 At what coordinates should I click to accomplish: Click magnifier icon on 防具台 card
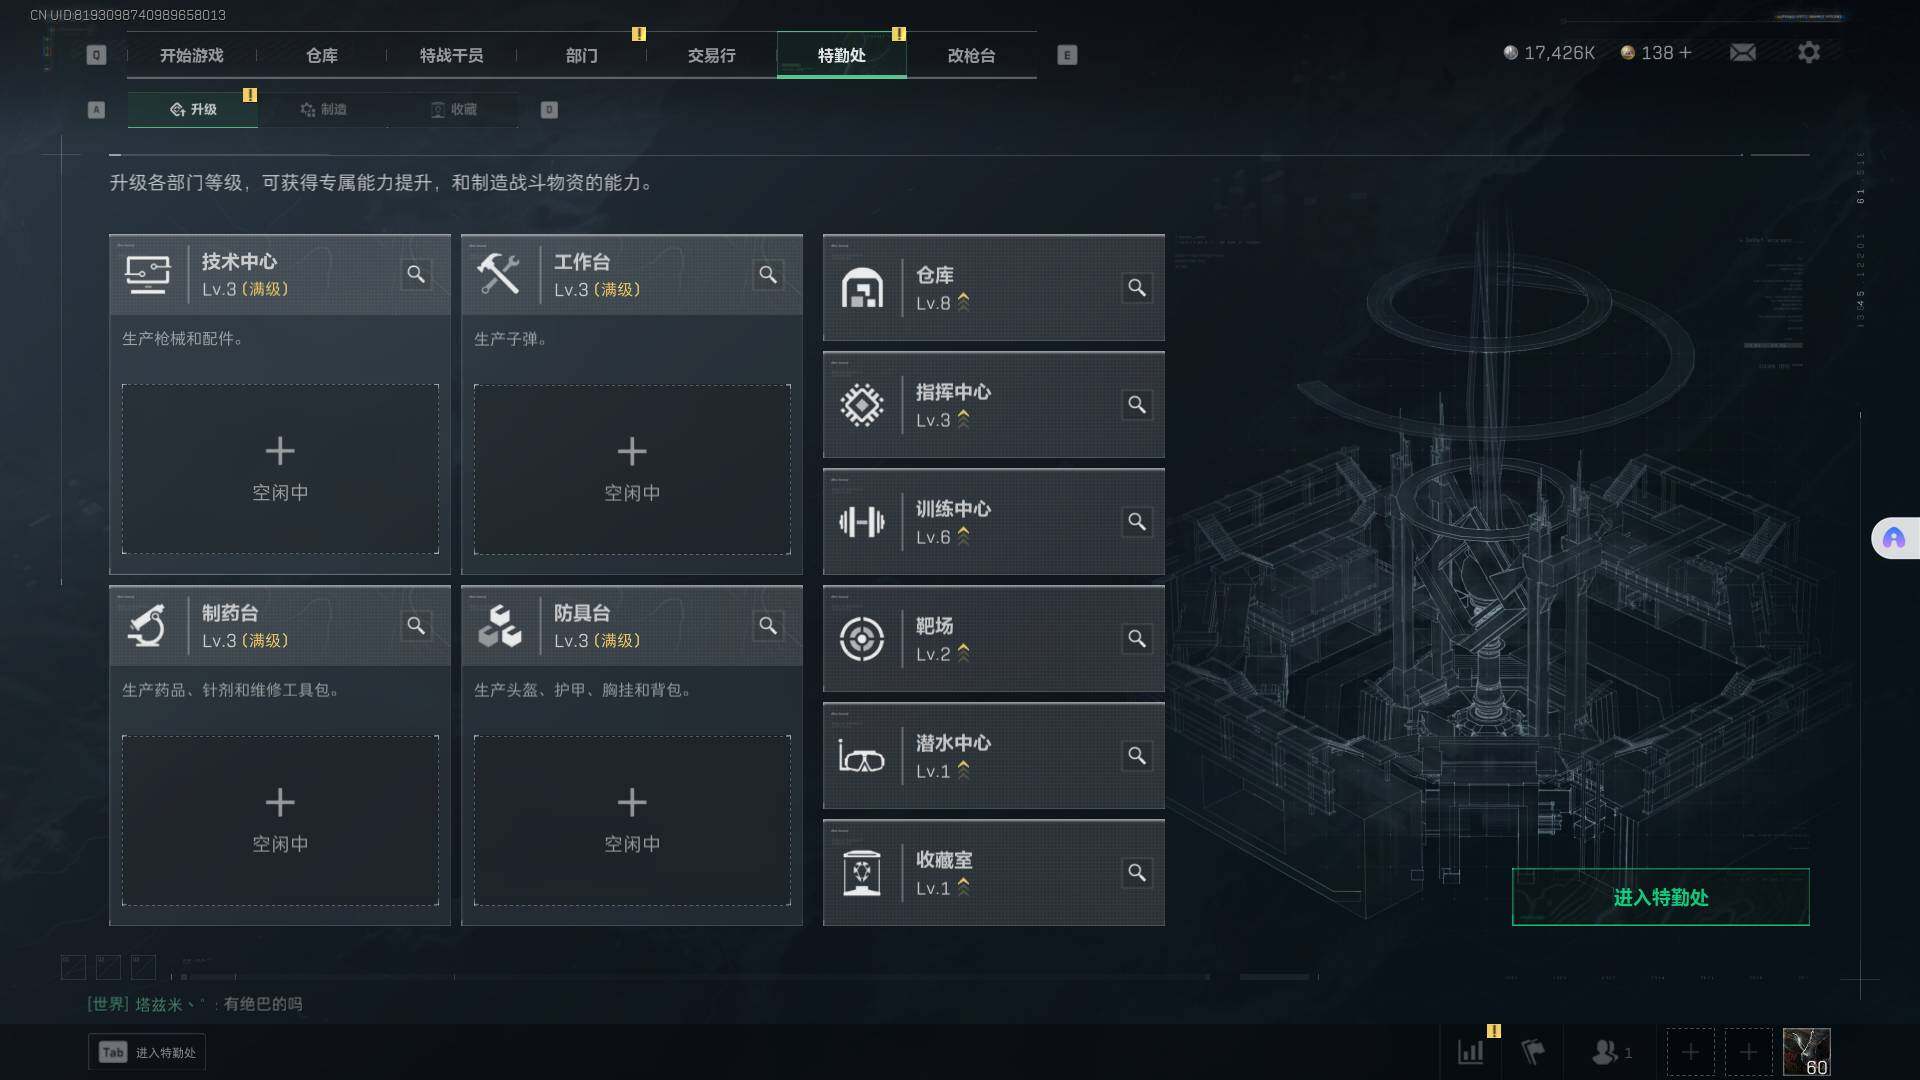click(x=768, y=625)
